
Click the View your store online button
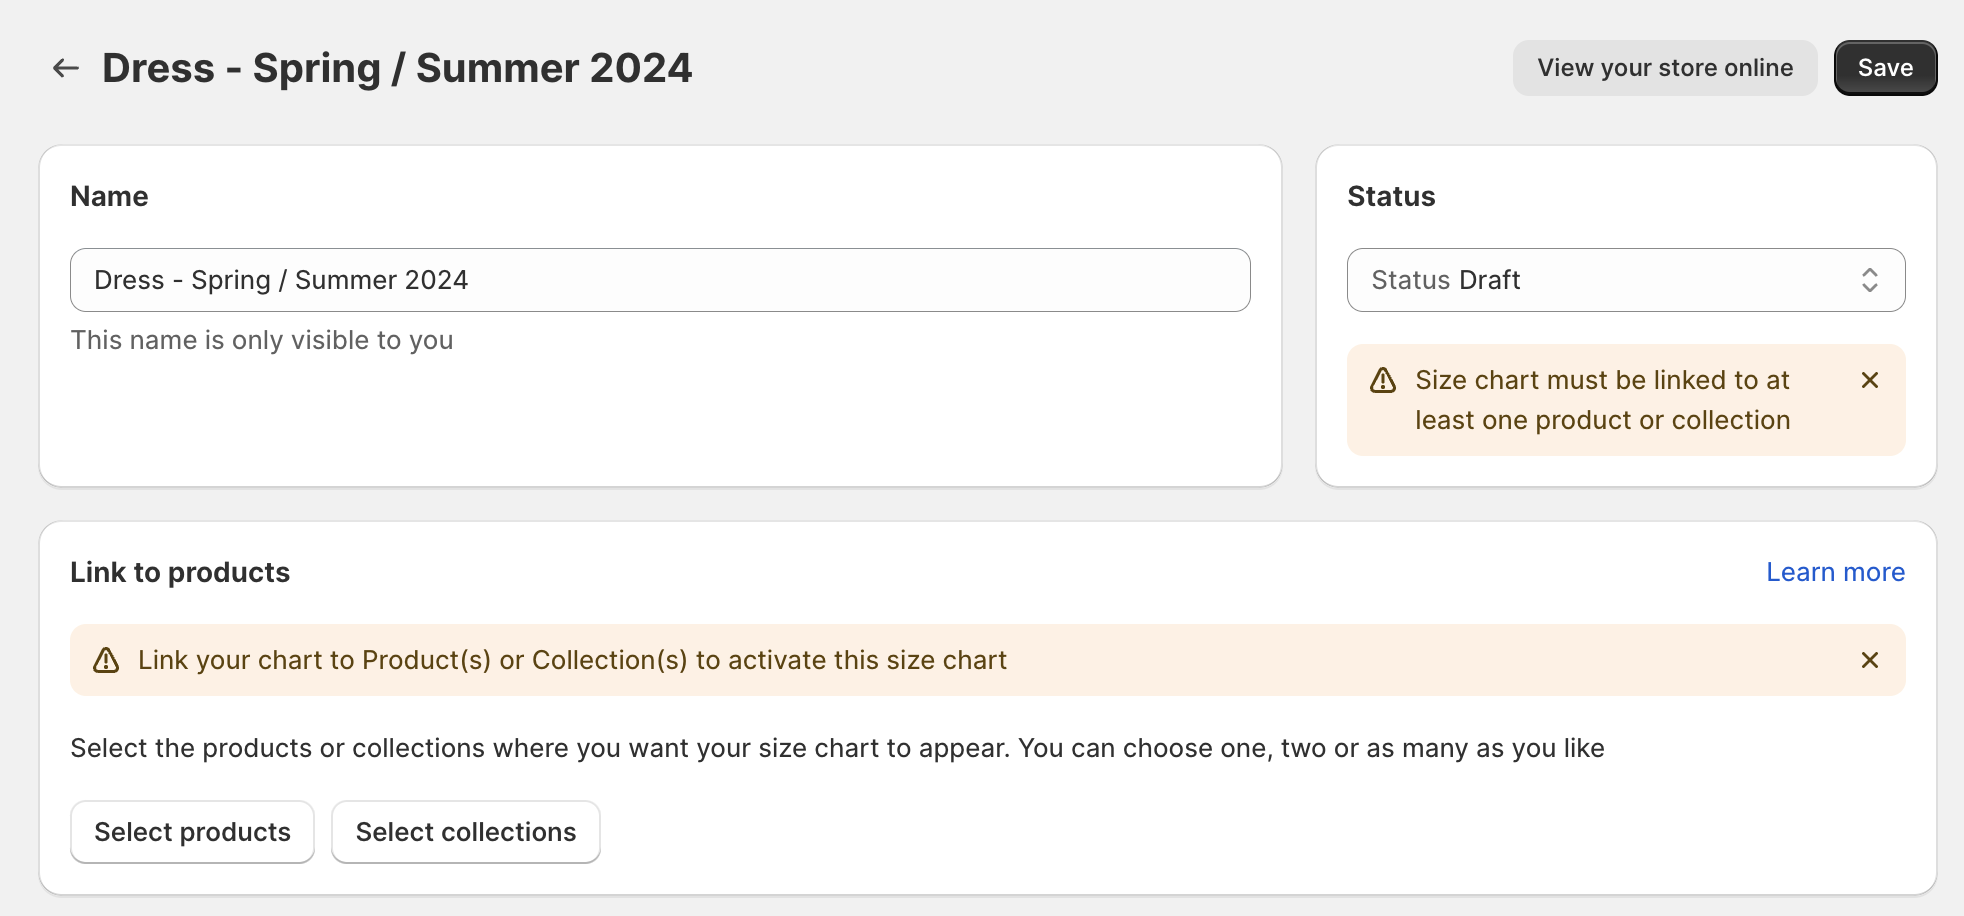[x=1665, y=68]
